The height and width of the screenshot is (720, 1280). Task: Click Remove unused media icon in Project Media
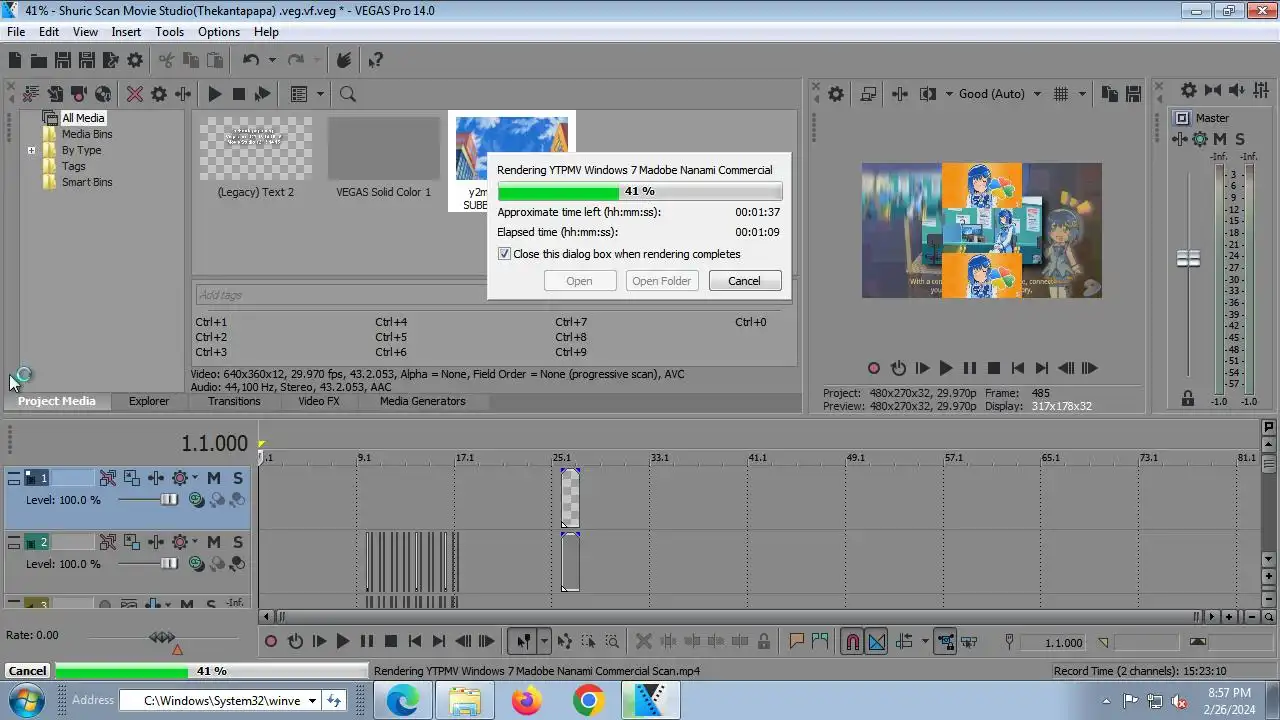coord(31,94)
